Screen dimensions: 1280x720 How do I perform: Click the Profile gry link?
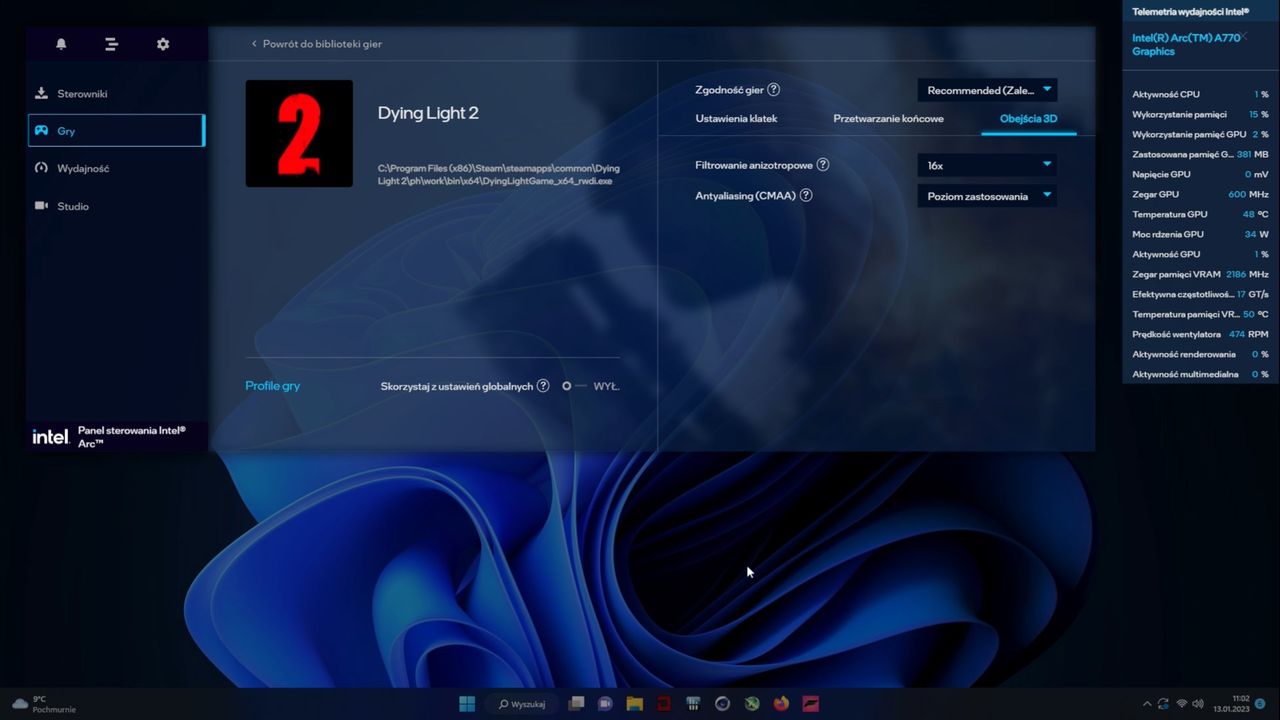272,386
